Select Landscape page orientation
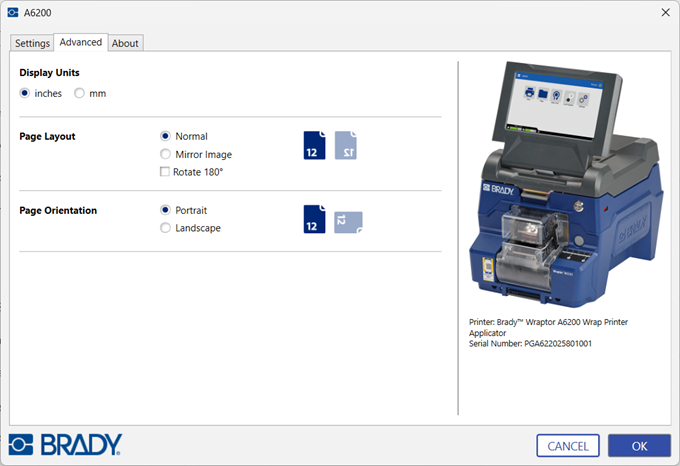The height and width of the screenshot is (466, 680). pyautogui.click(x=166, y=228)
